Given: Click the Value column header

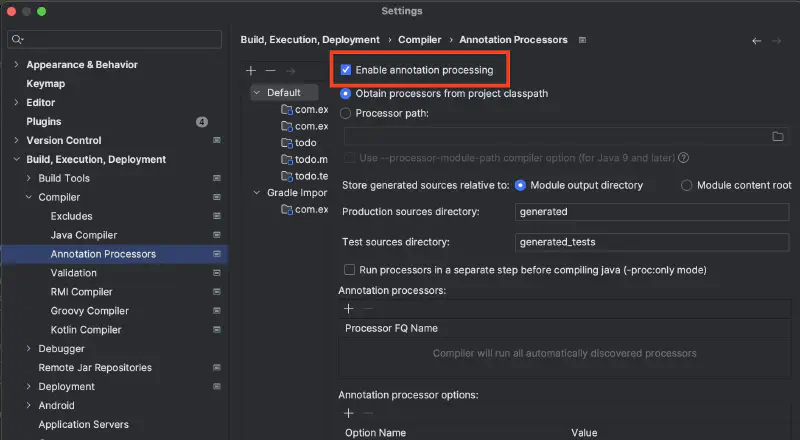Looking at the screenshot, I should point(584,432).
